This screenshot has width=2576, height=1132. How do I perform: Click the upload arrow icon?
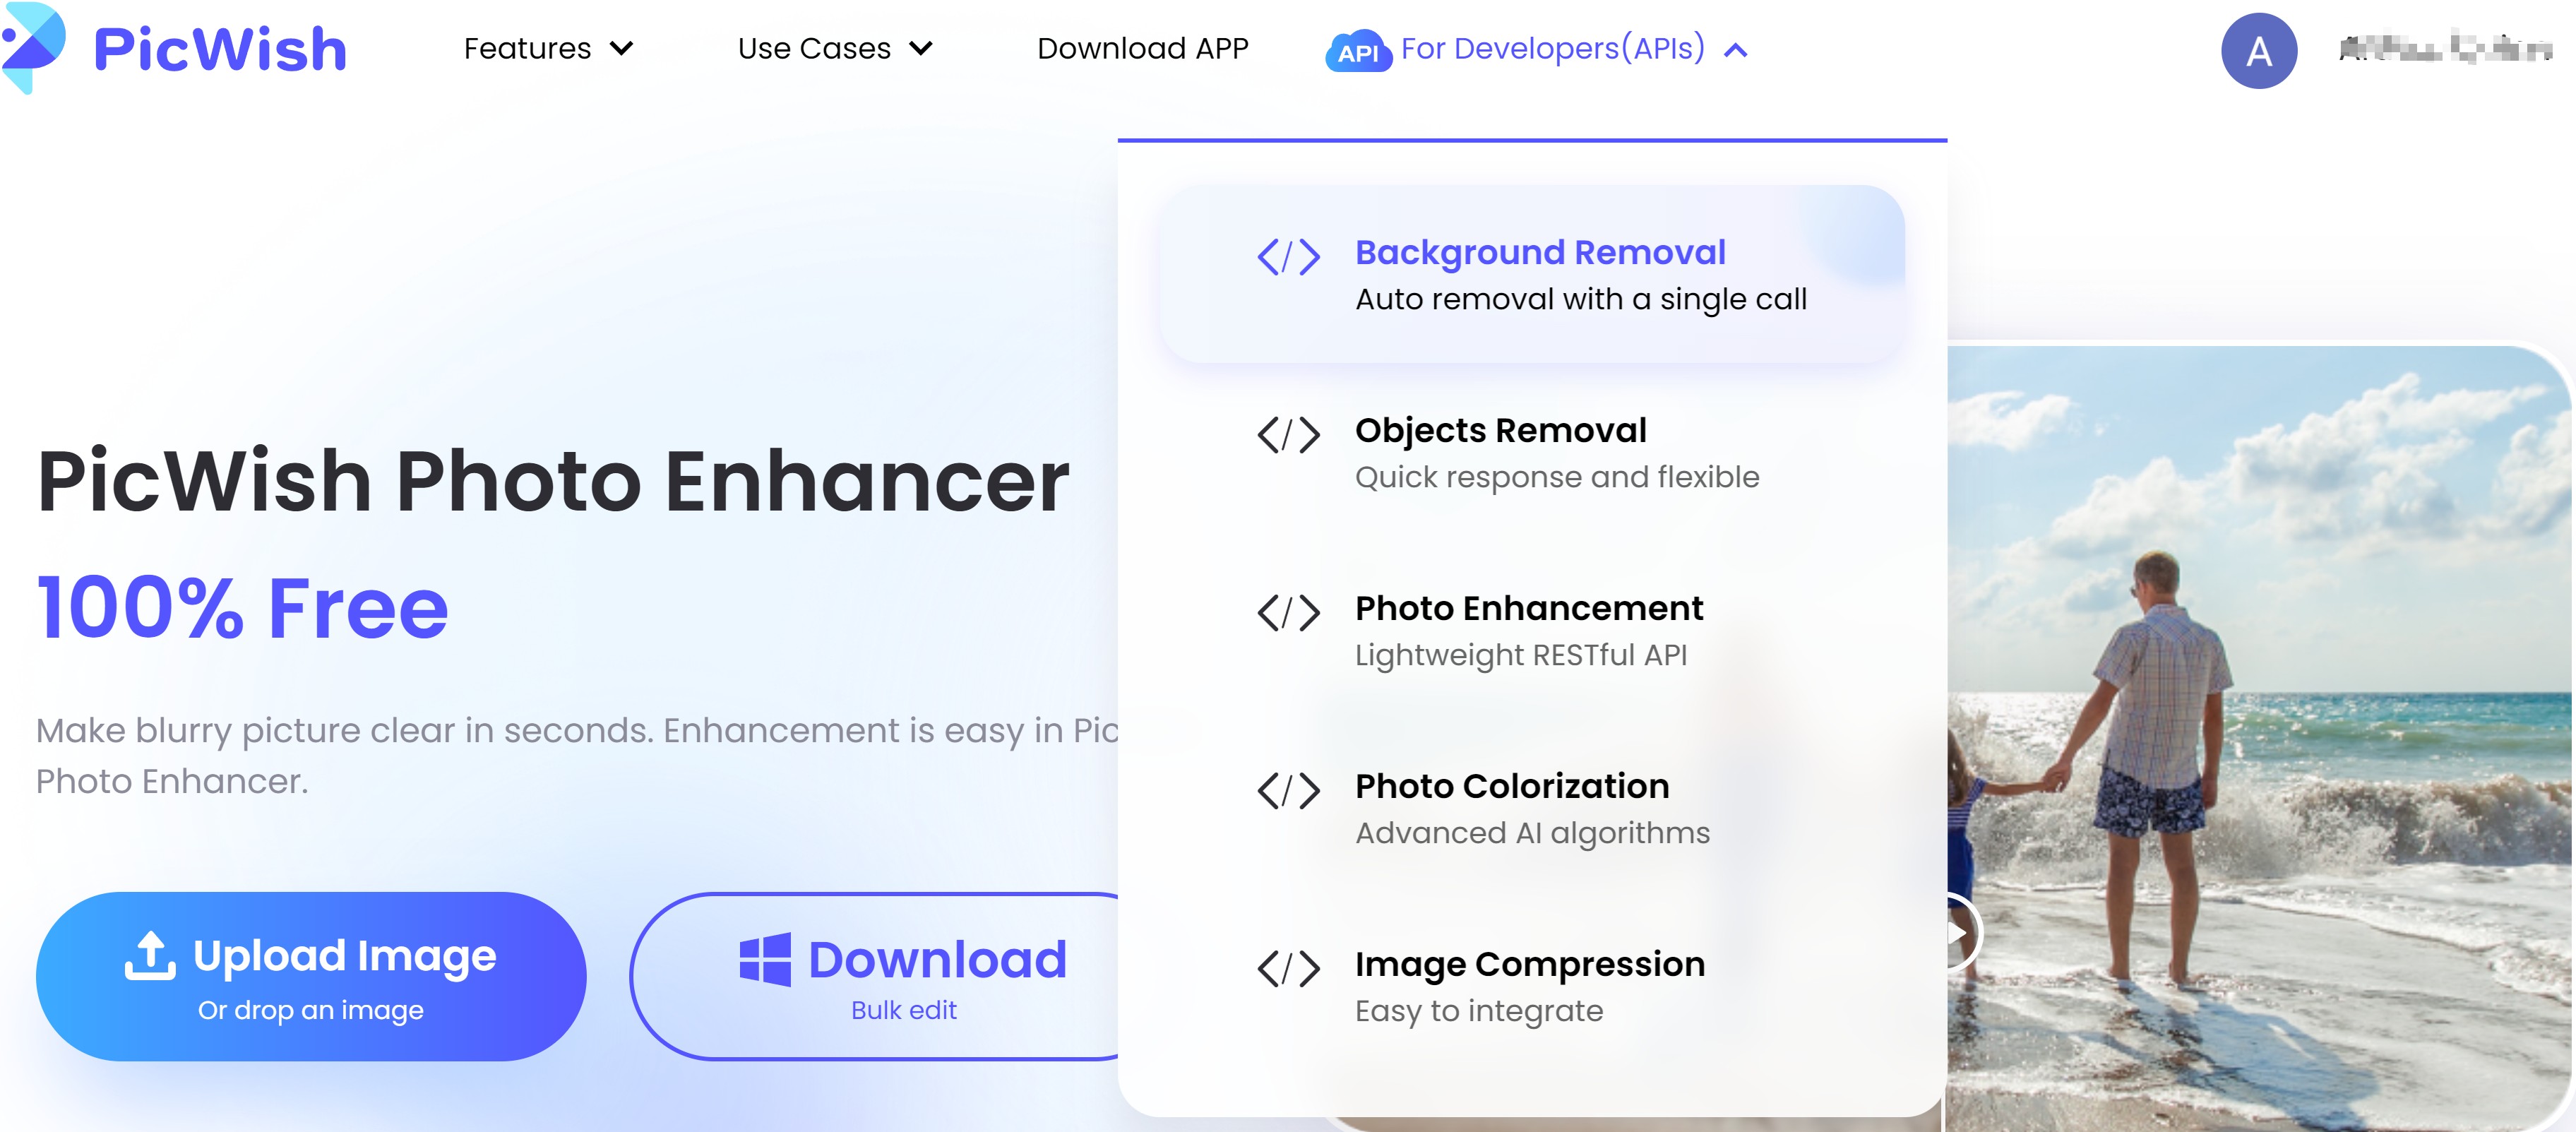tap(150, 955)
